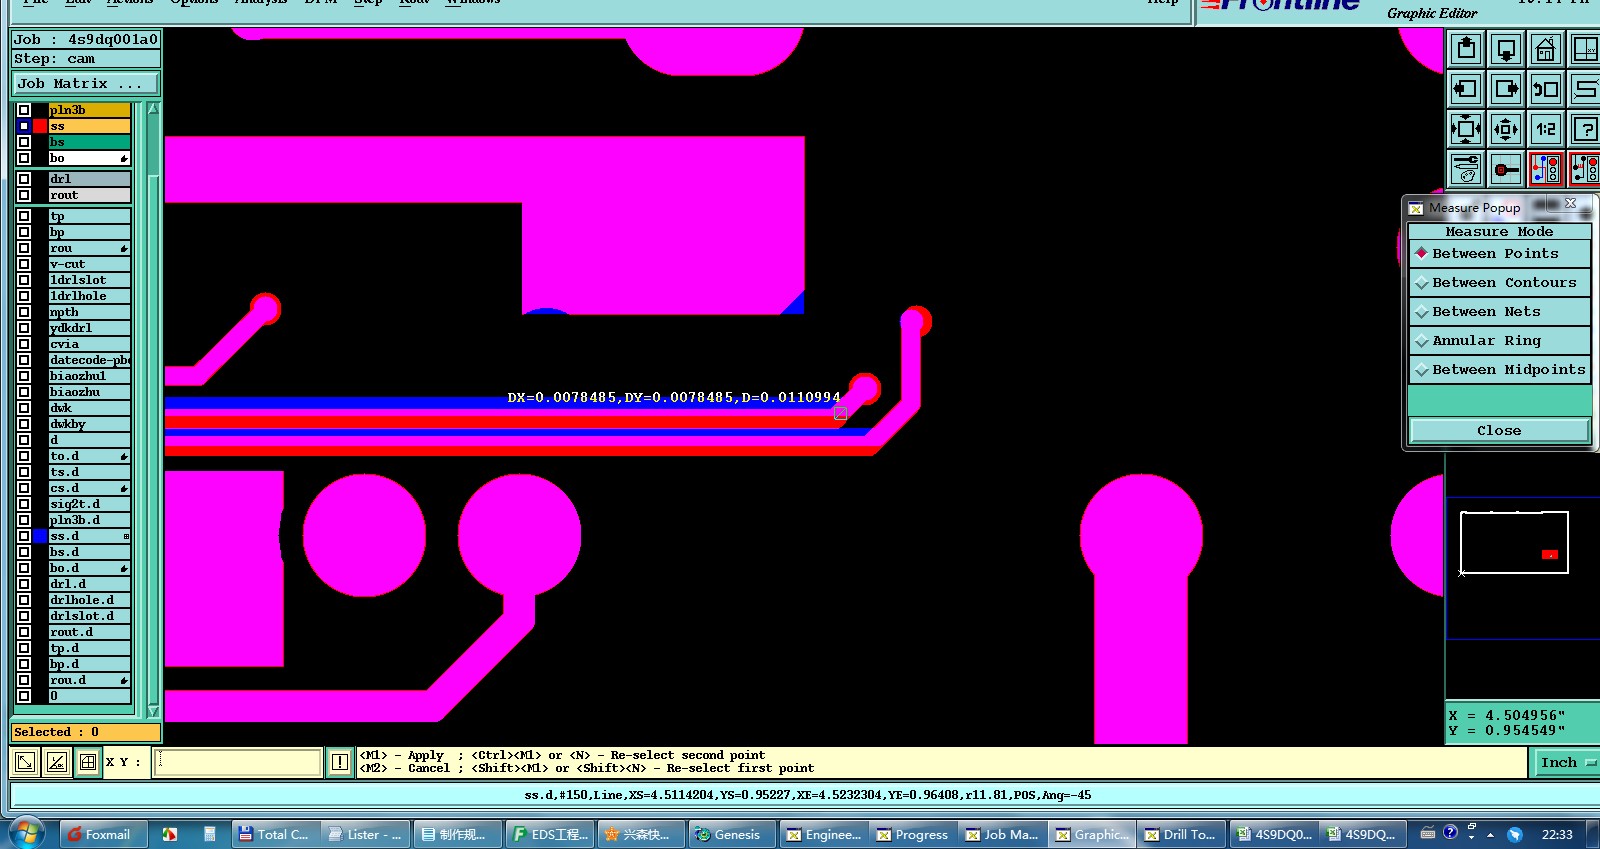This screenshot has width=1600, height=849.
Task: Click the XY grid window icon
Action: (x=1585, y=48)
